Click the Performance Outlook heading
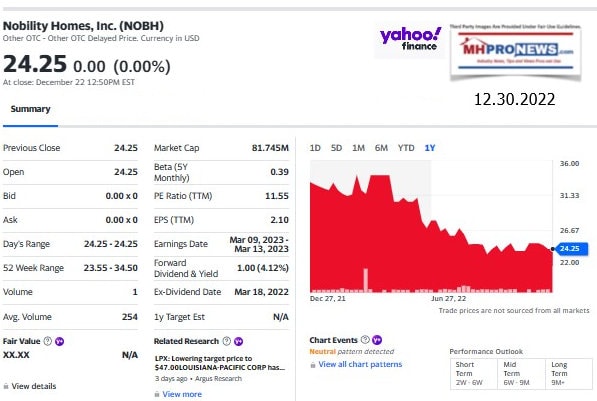 click(486, 351)
